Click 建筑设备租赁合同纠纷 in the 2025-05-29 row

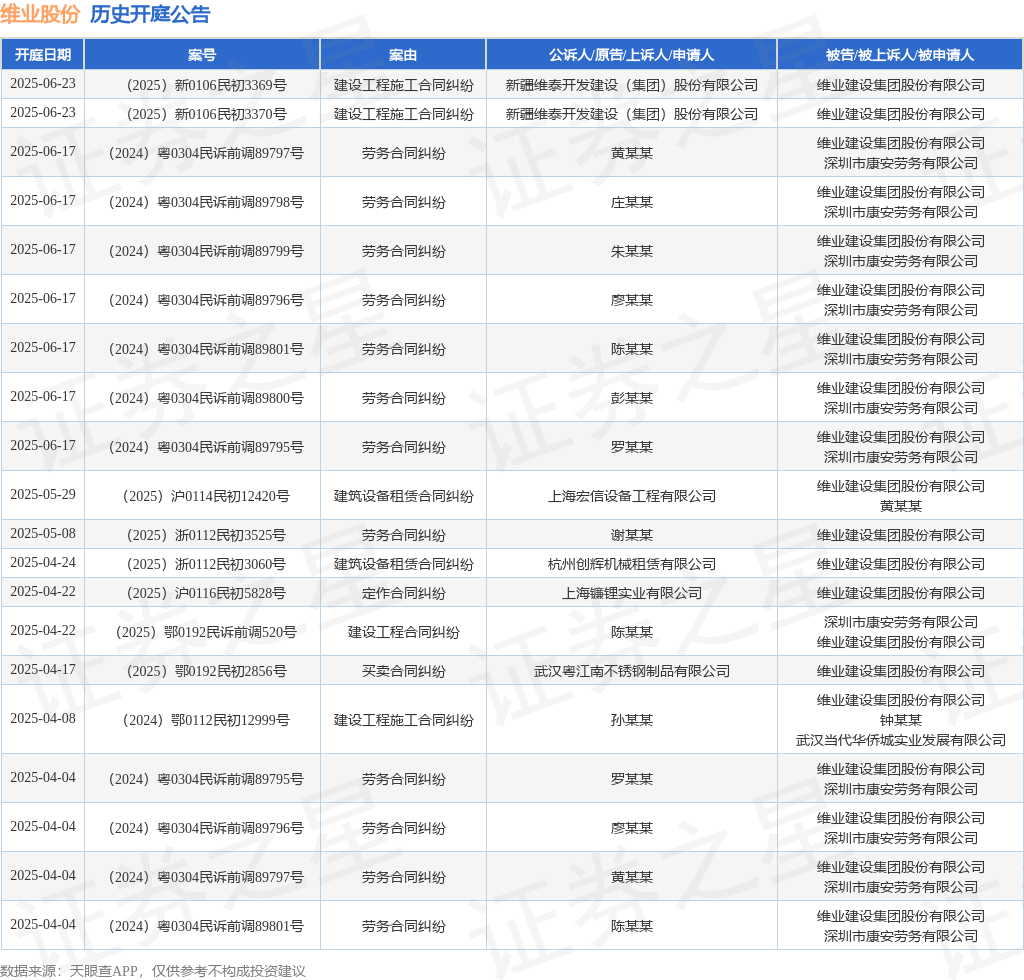click(x=404, y=496)
